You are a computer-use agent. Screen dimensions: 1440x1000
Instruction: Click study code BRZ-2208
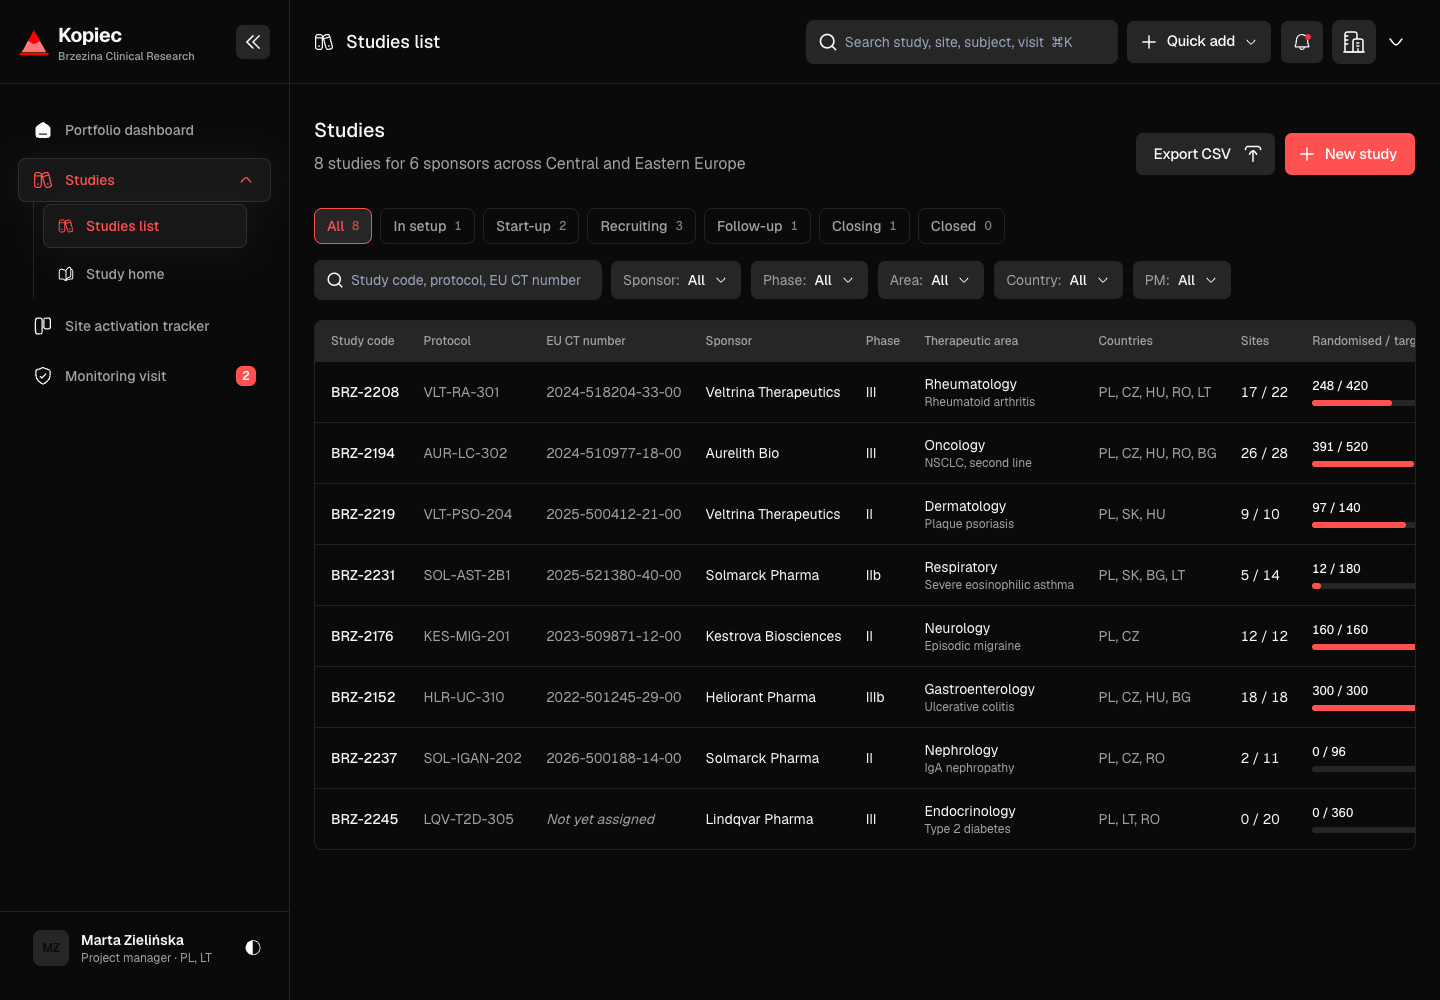pos(365,392)
